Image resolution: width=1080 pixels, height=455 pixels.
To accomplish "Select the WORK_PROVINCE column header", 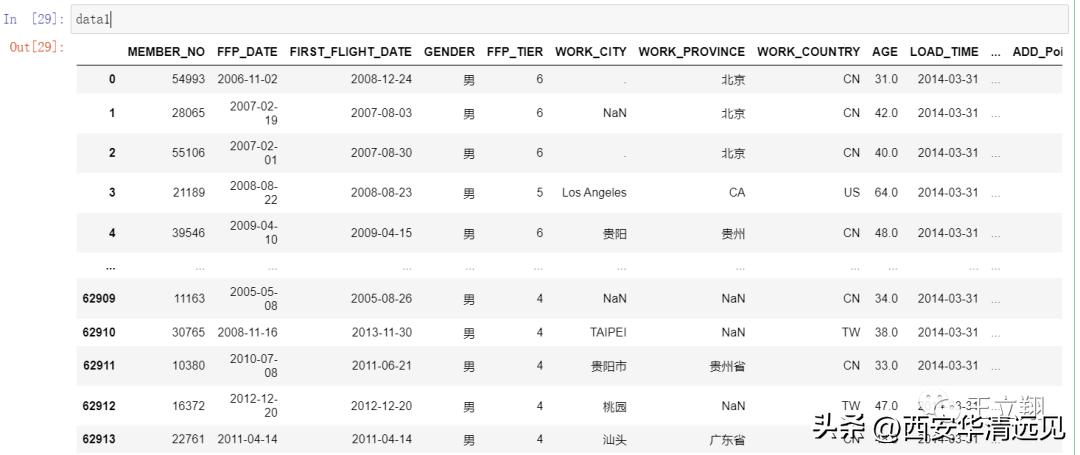I will [x=691, y=52].
